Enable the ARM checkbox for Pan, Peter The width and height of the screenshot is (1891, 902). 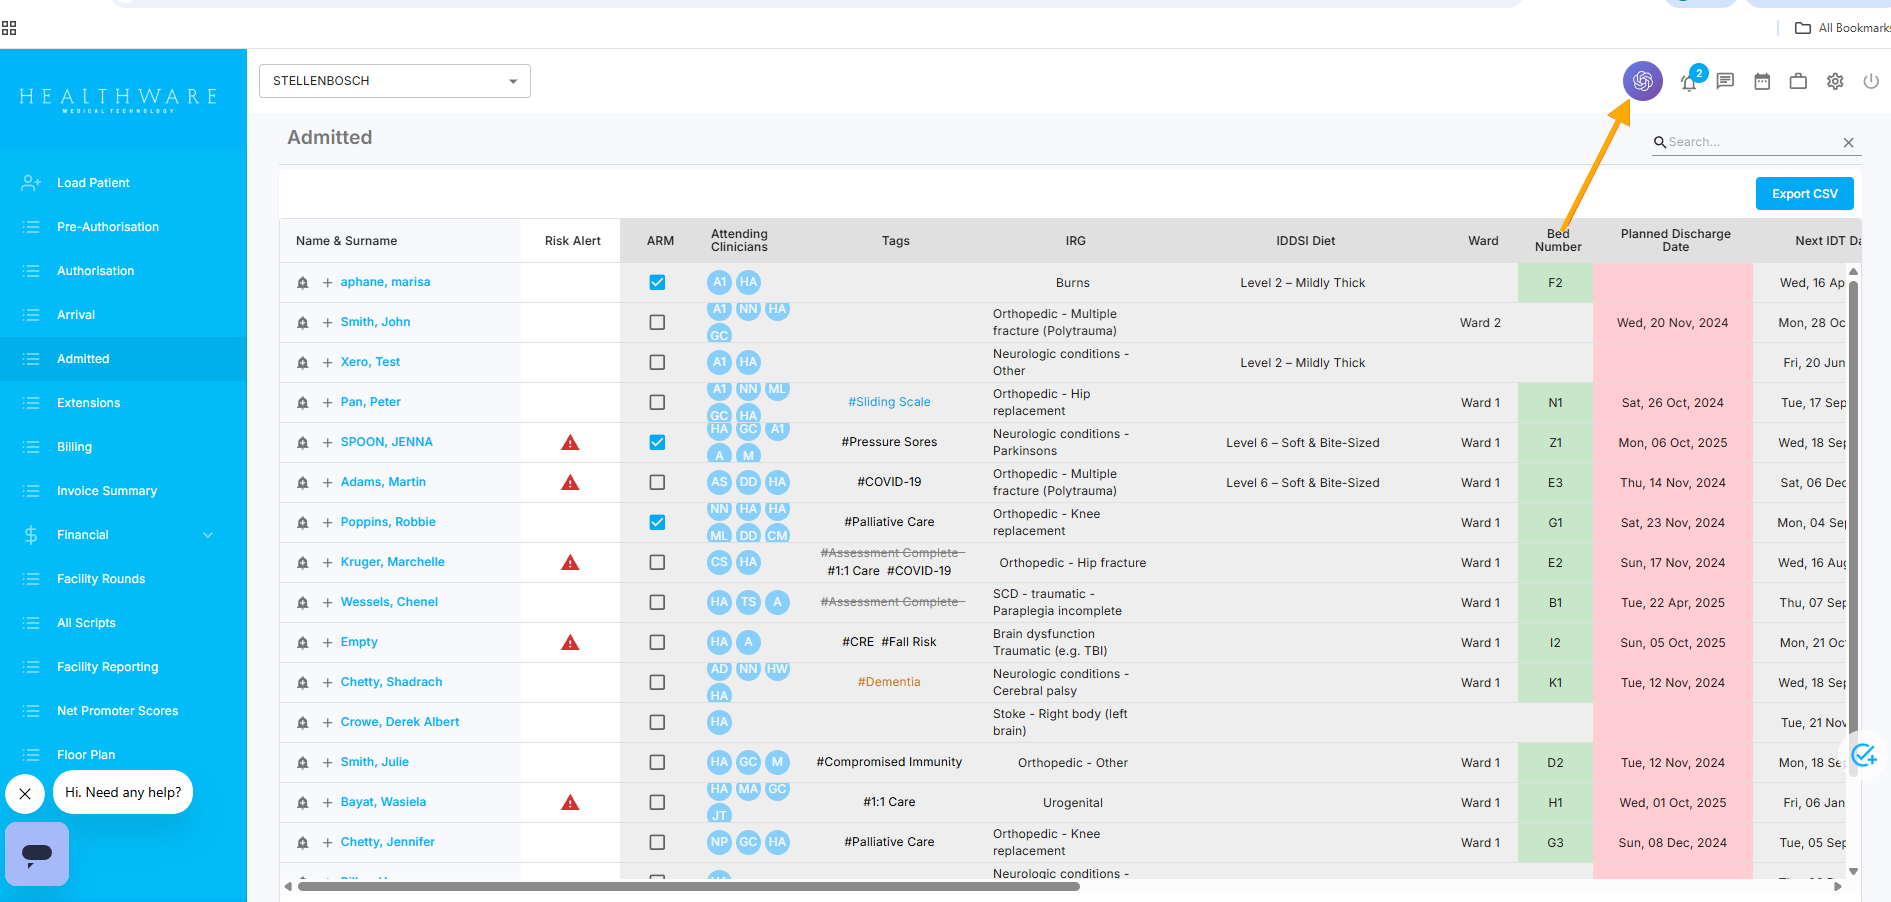pos(657,402)
